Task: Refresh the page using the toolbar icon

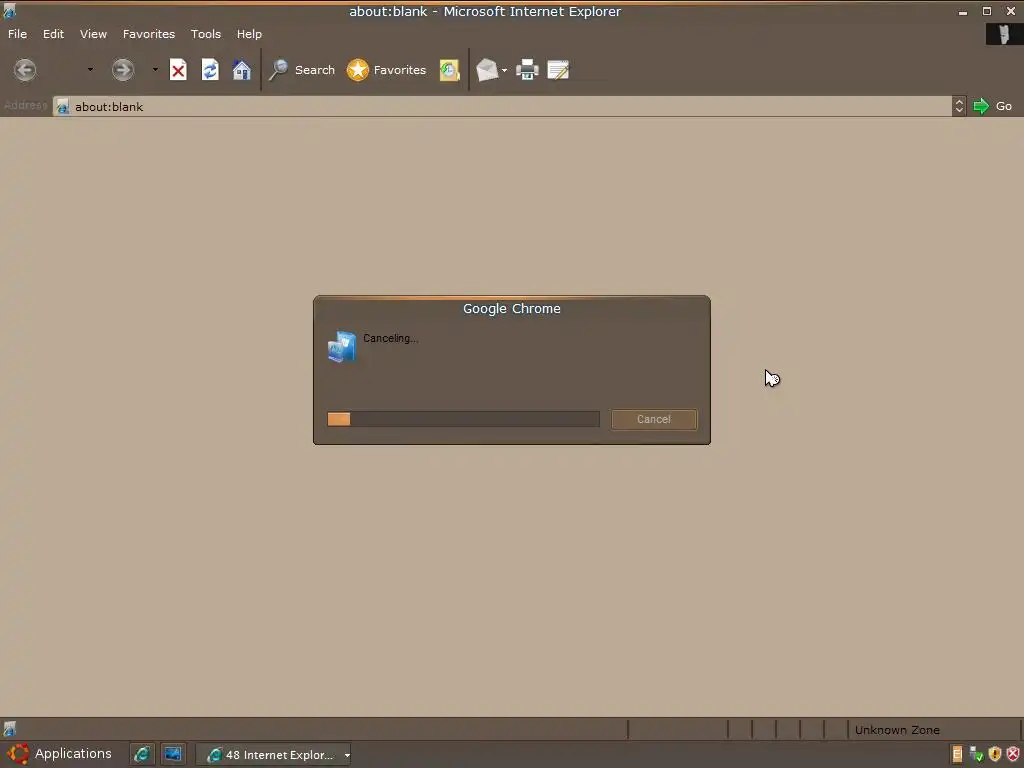Action: pyautogui.click(x=210, y=70)
